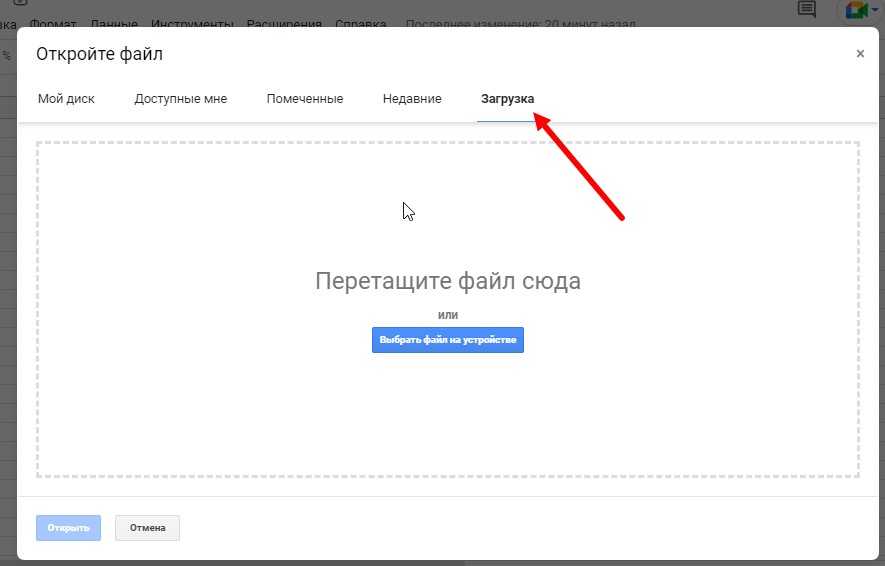Open the Справка menu
This screenshot has width=885, height=566.
(360, 22)
